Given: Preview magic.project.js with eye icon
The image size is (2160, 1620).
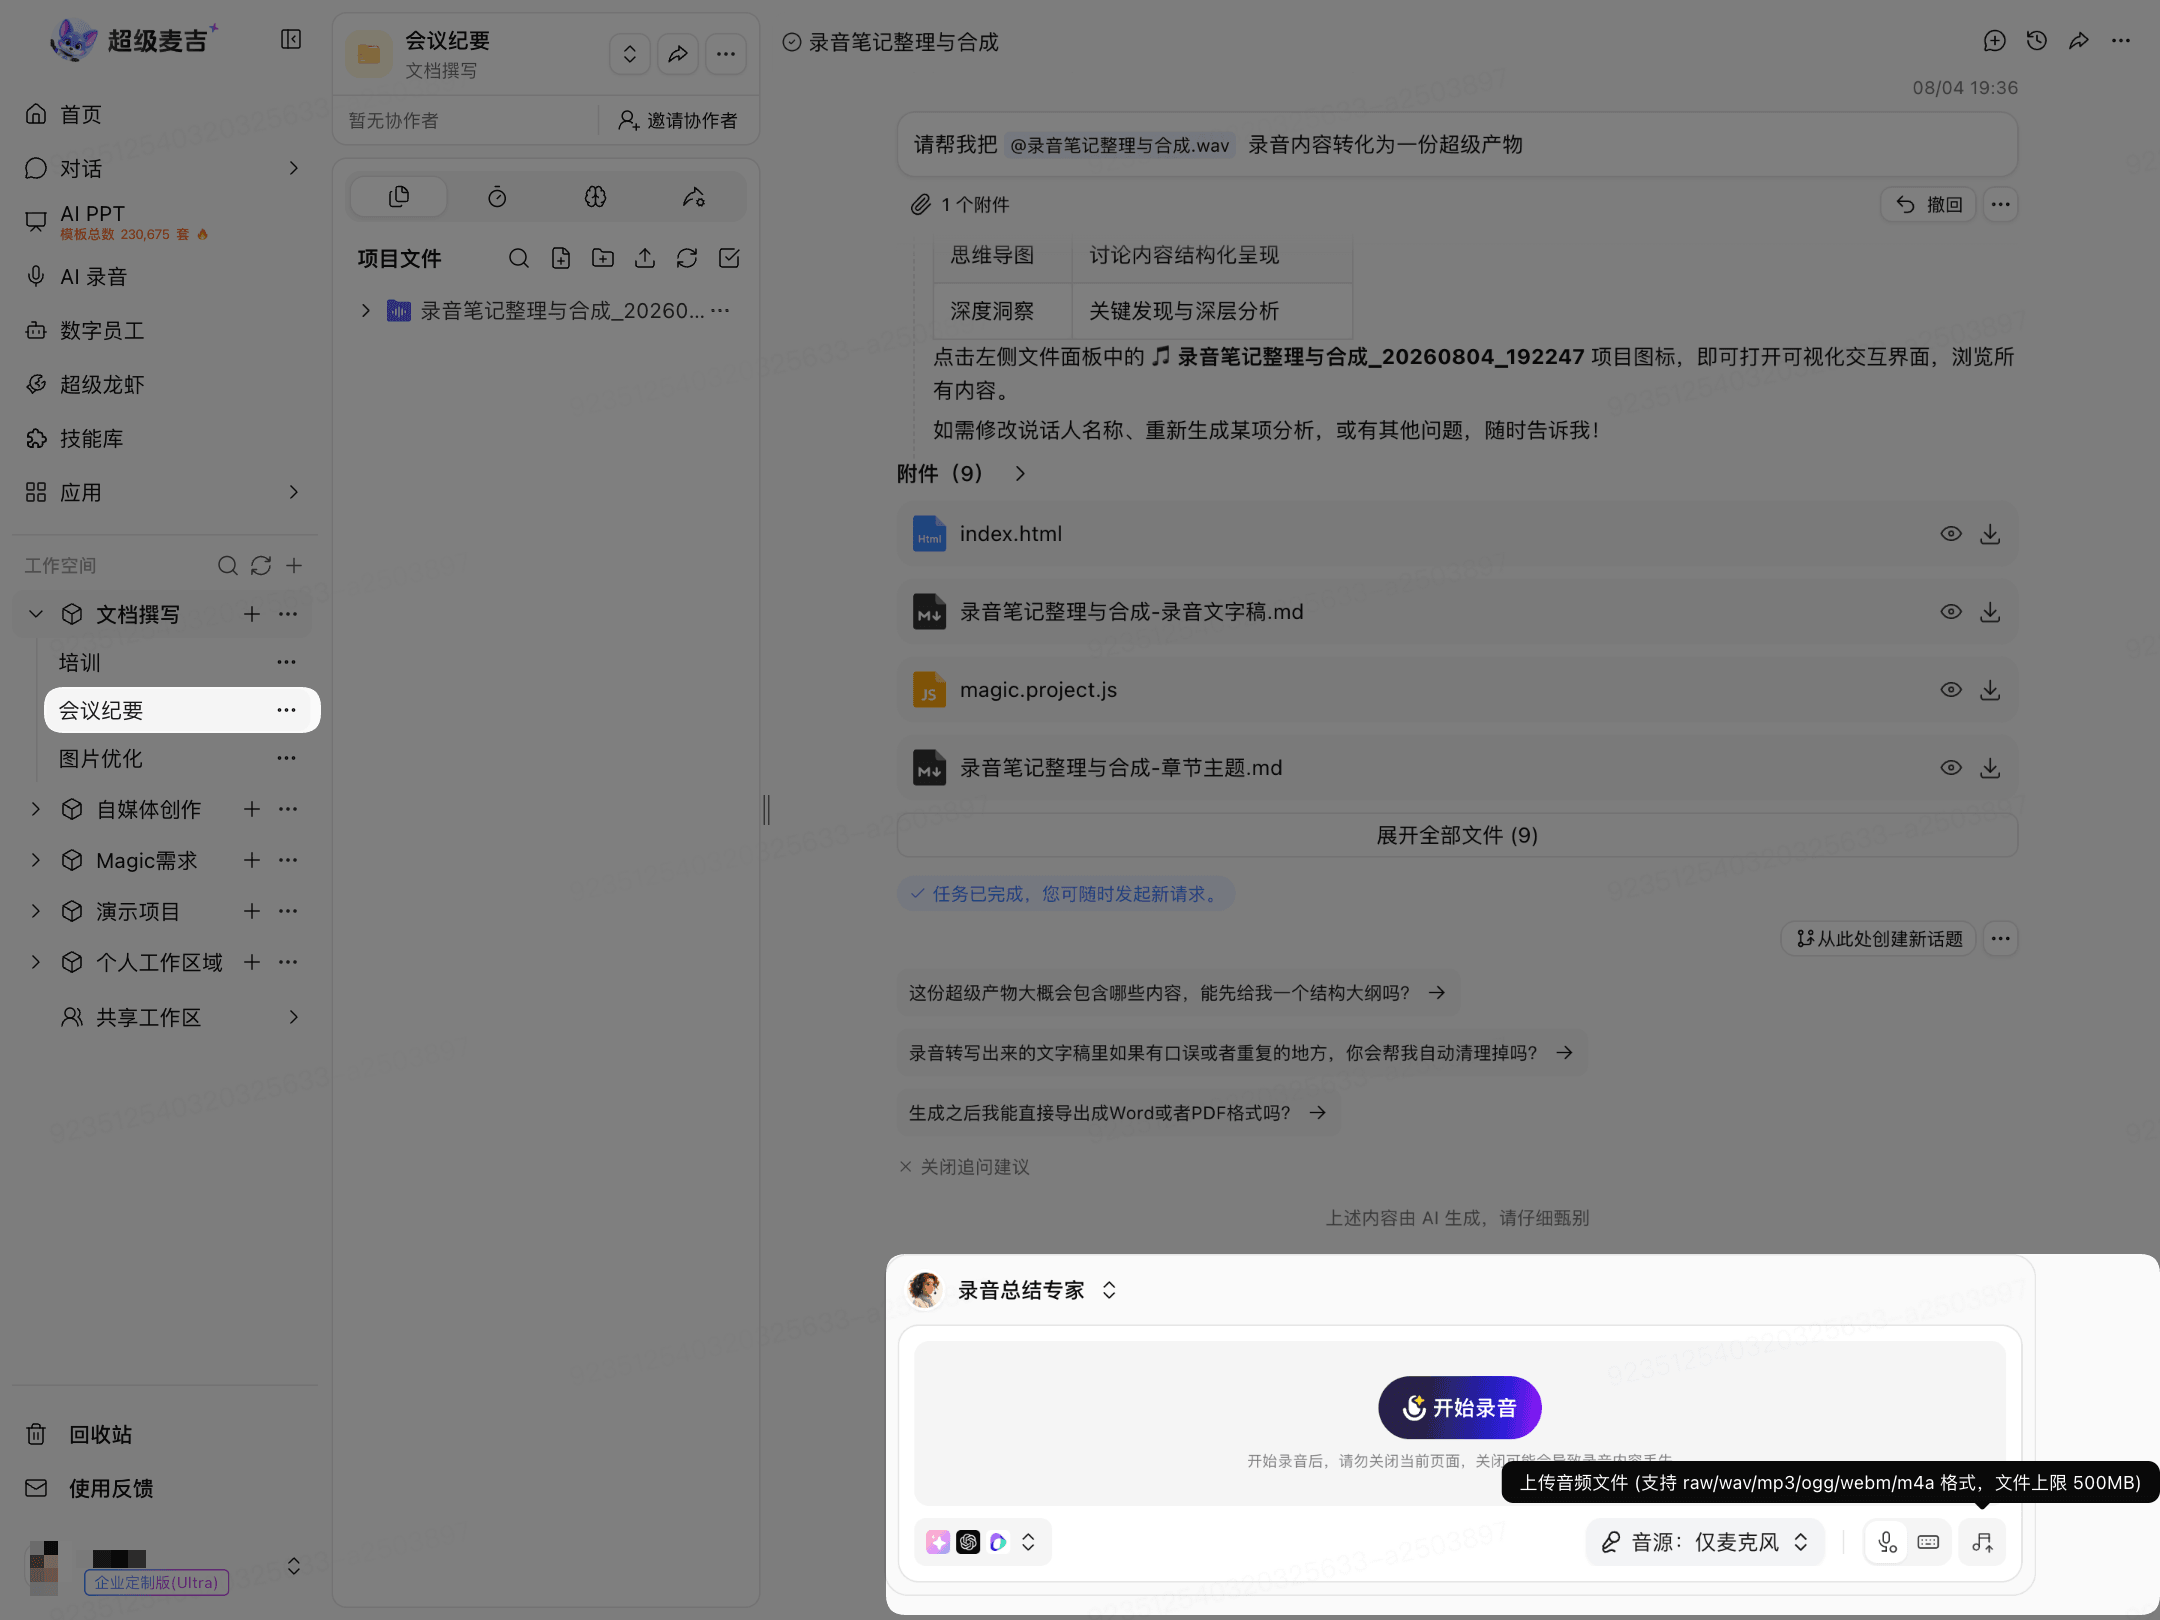Looking at the screenshot, I should click(1951, 690).
